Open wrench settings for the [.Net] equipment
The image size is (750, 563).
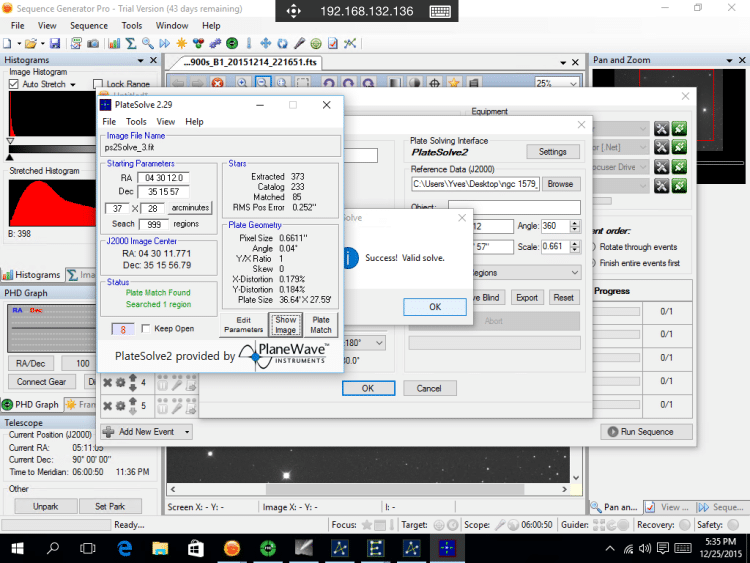coord(662,147)
